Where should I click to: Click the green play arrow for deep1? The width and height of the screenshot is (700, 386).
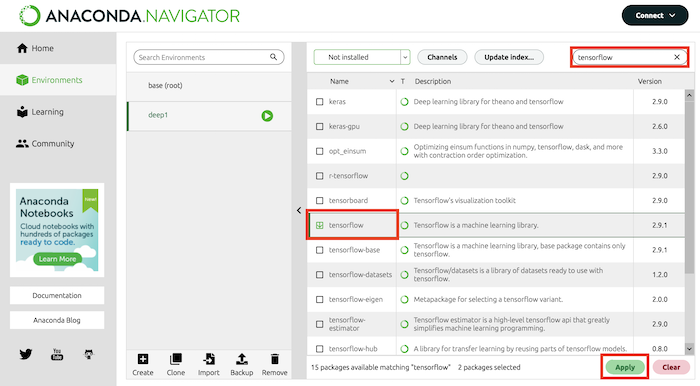coord(267,116)
